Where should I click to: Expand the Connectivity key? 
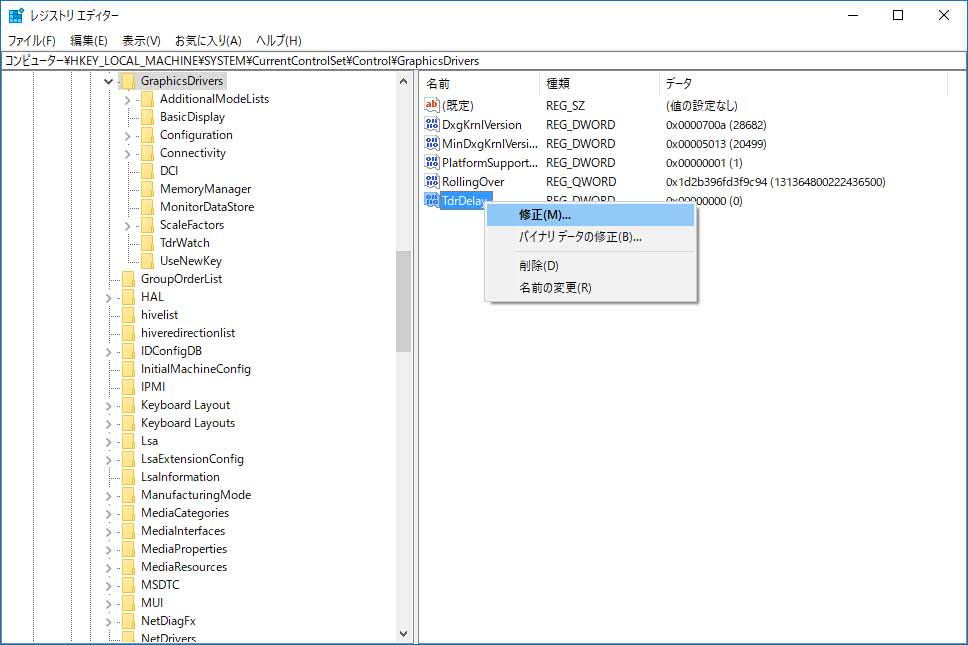pos(127,153)
